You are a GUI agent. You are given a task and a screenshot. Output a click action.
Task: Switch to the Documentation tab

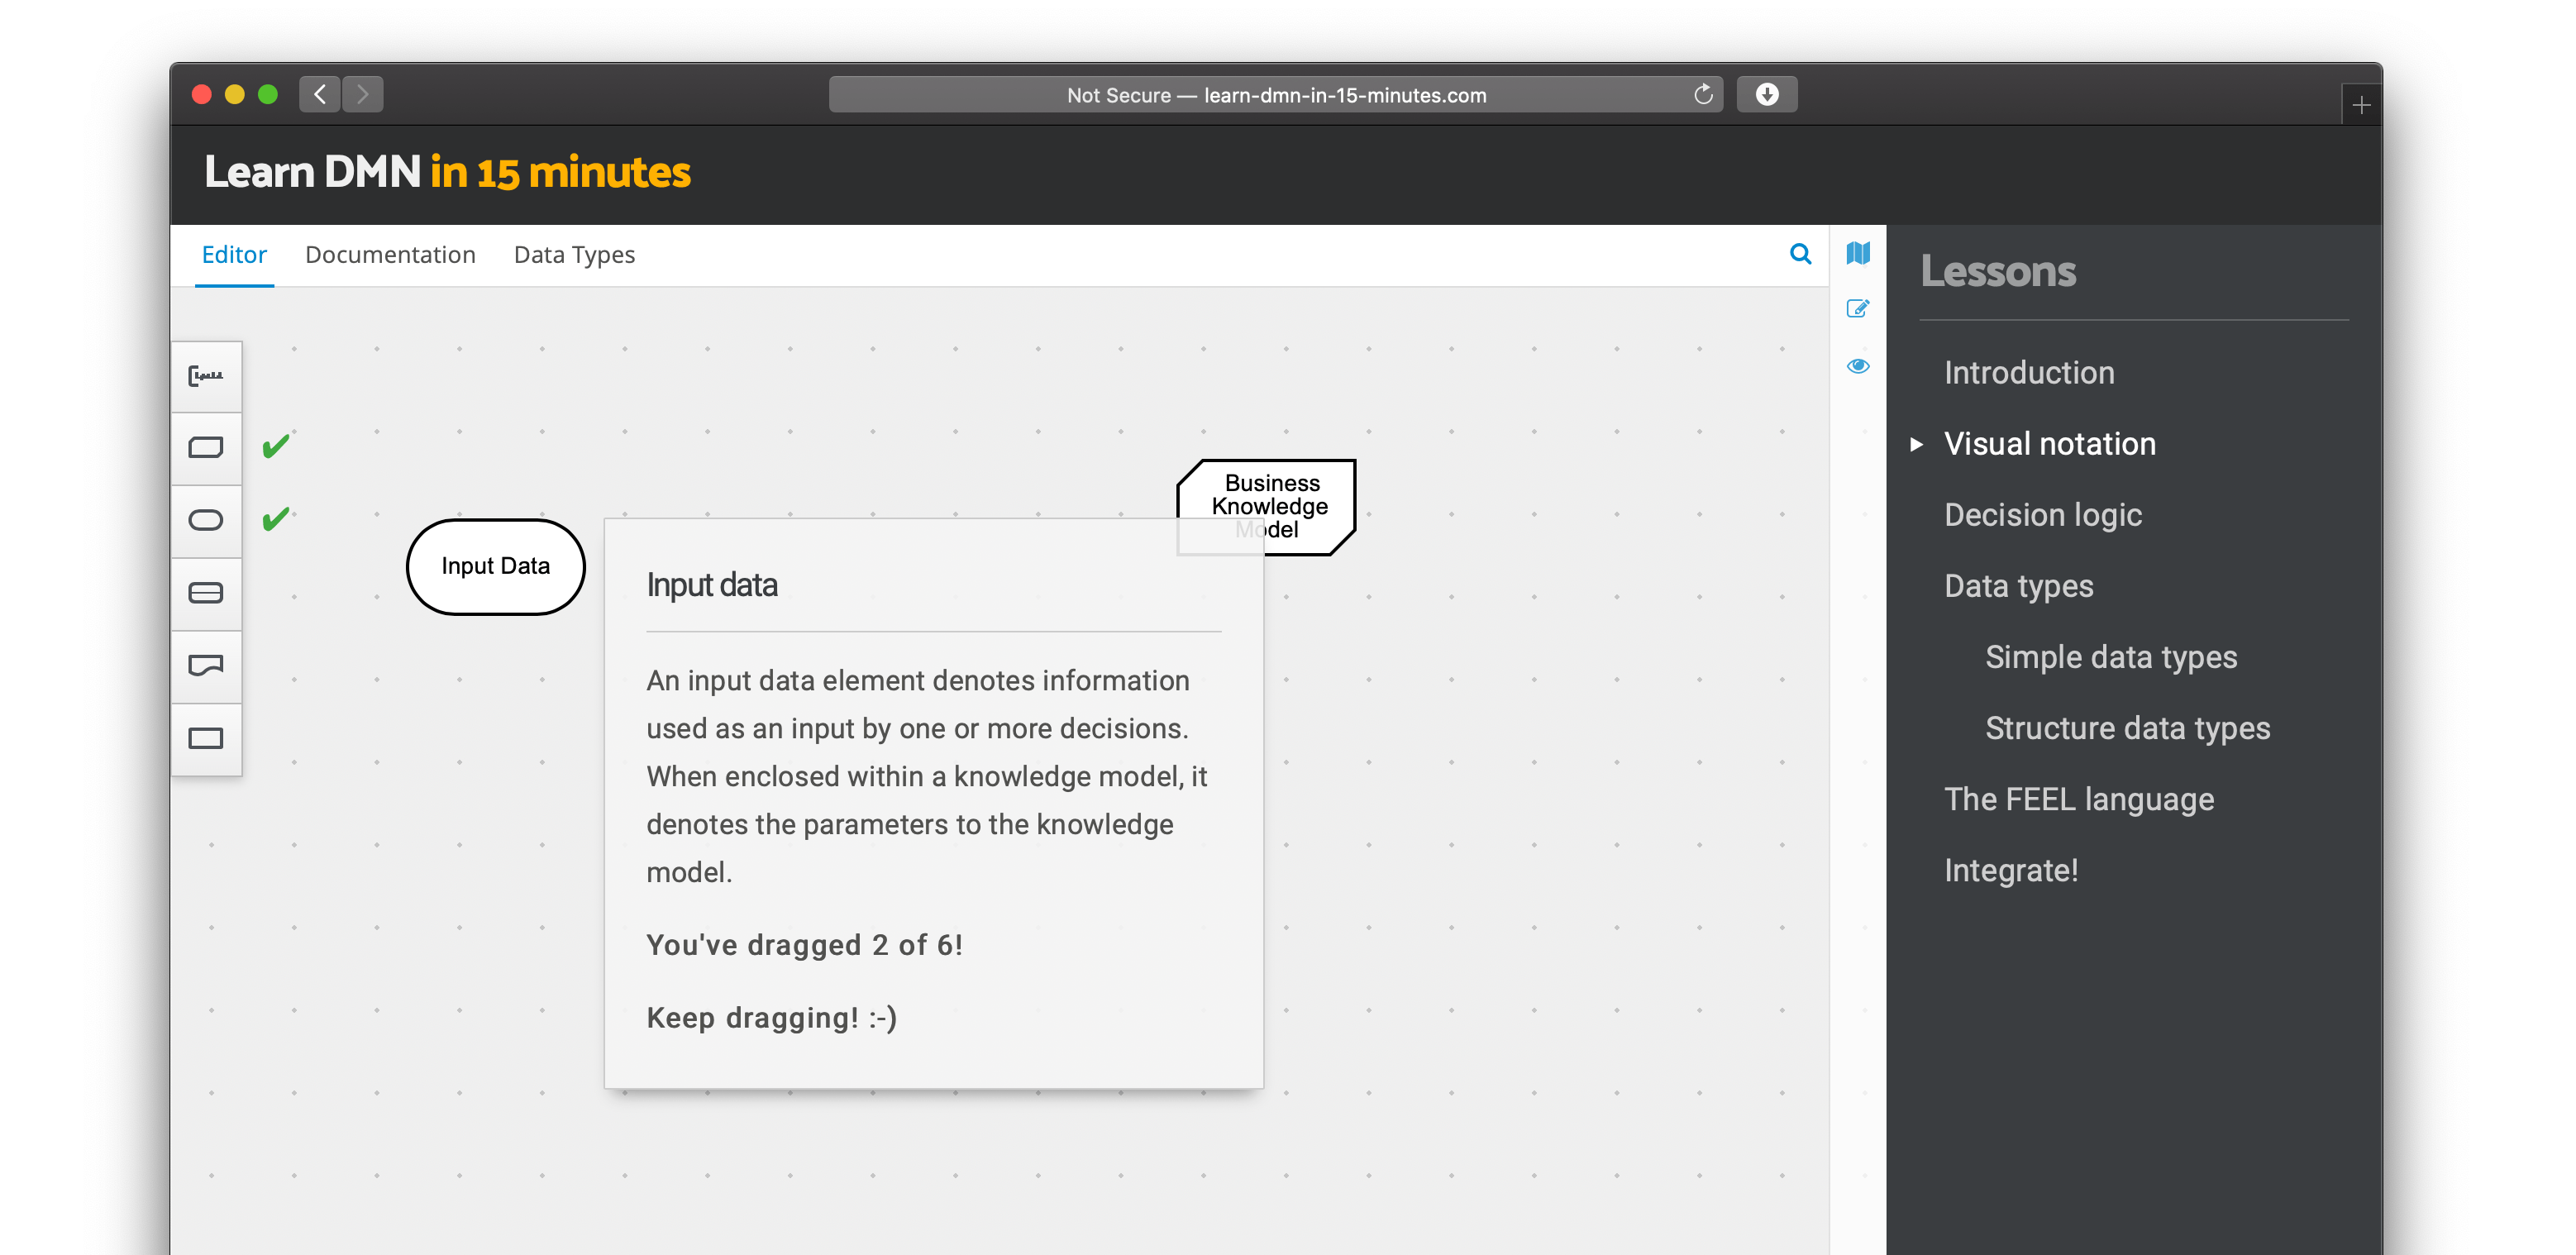point(390,255)
